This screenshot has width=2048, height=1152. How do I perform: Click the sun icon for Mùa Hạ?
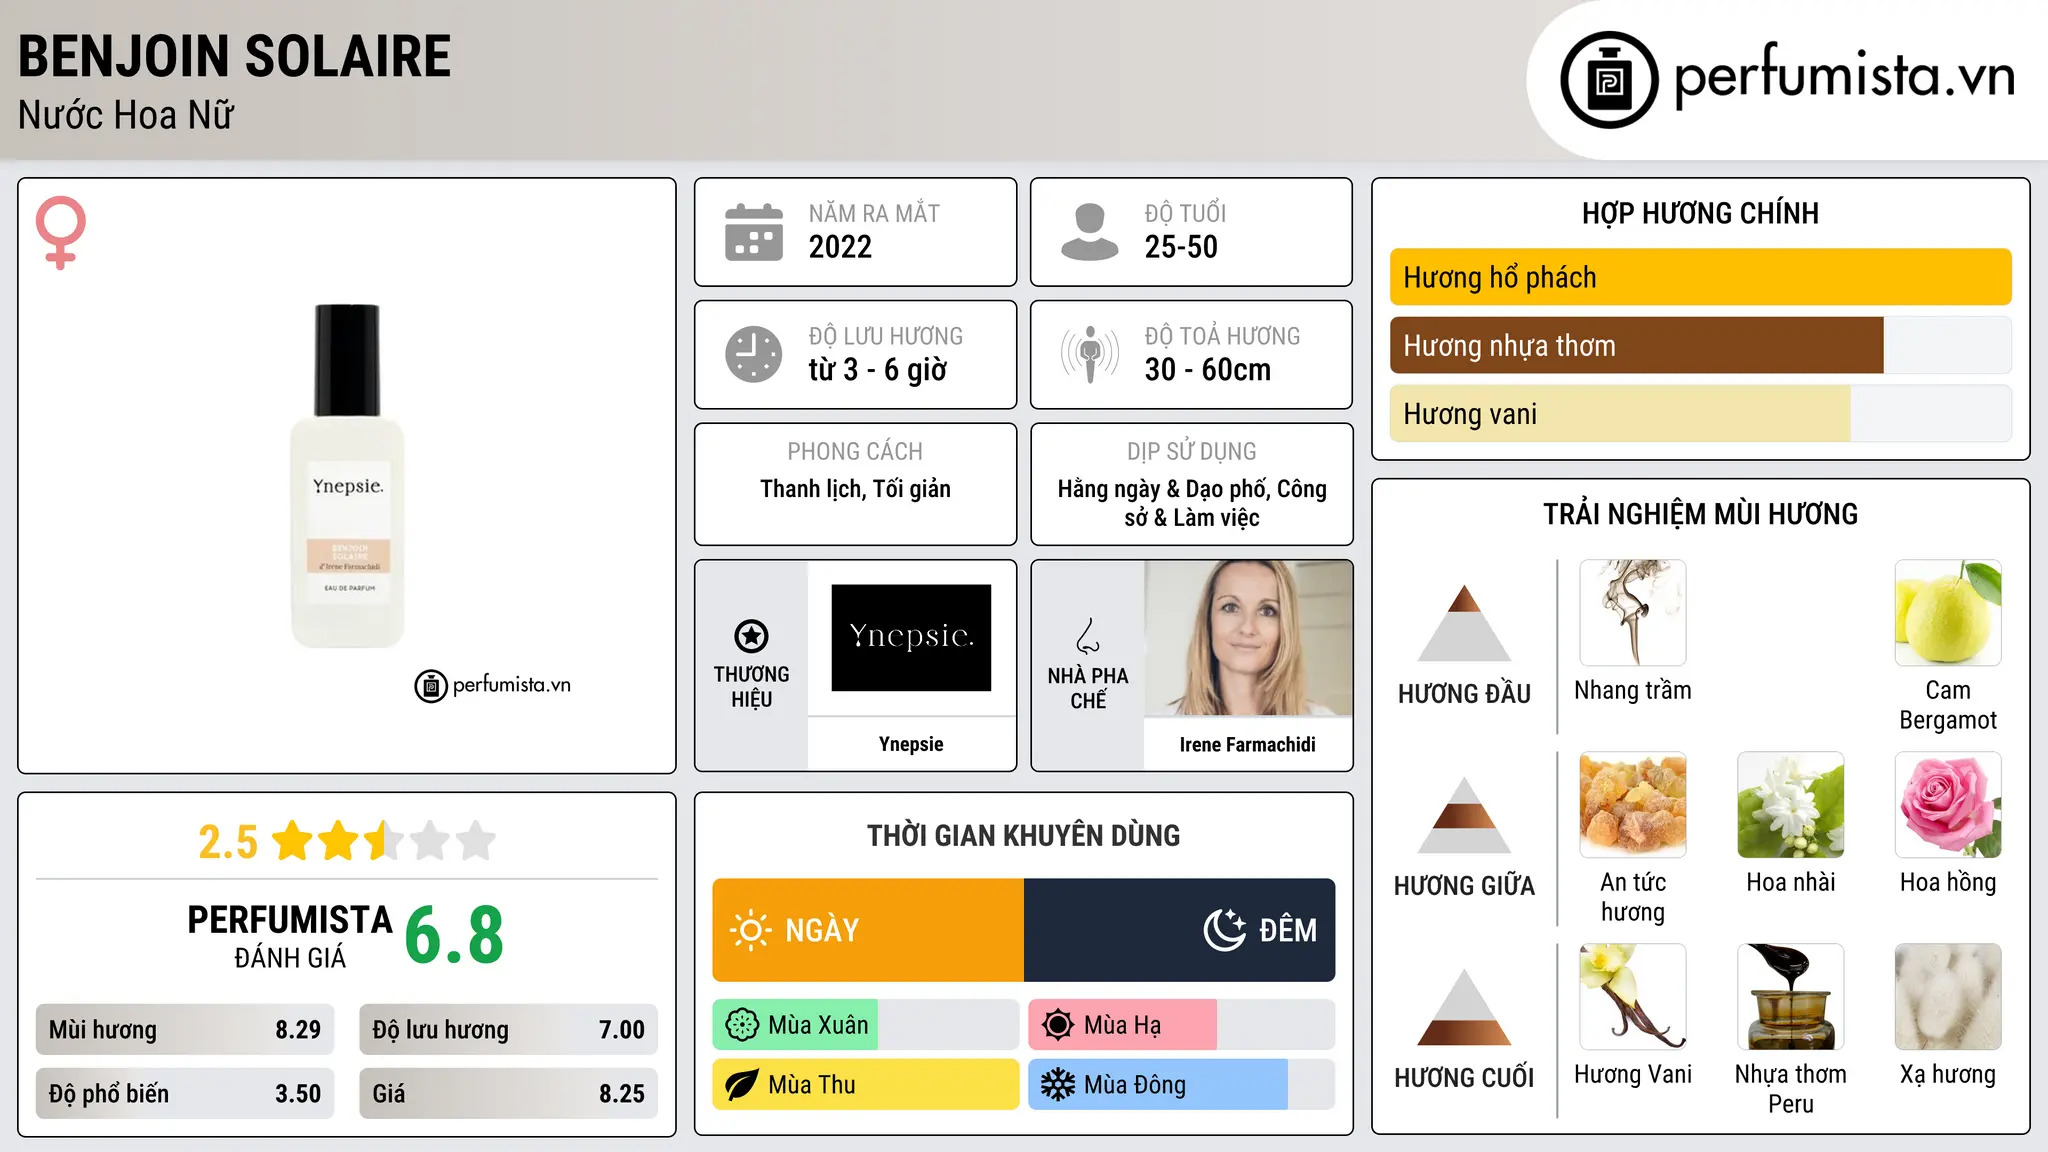tap(1058, 1025)
